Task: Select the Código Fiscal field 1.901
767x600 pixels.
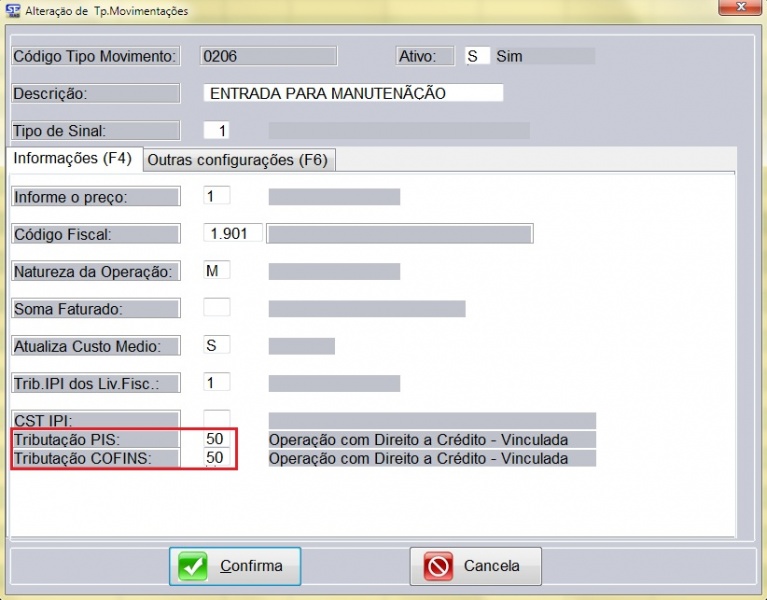Action: click(x=233, y=233)
